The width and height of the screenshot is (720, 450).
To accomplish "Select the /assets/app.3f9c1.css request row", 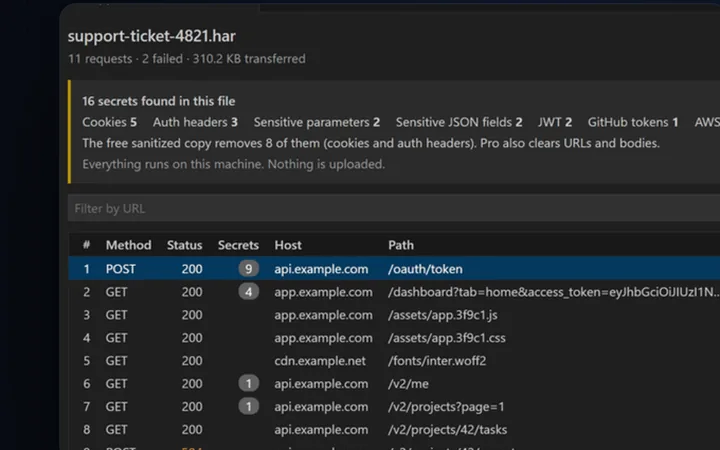I will tap(394, 338).
